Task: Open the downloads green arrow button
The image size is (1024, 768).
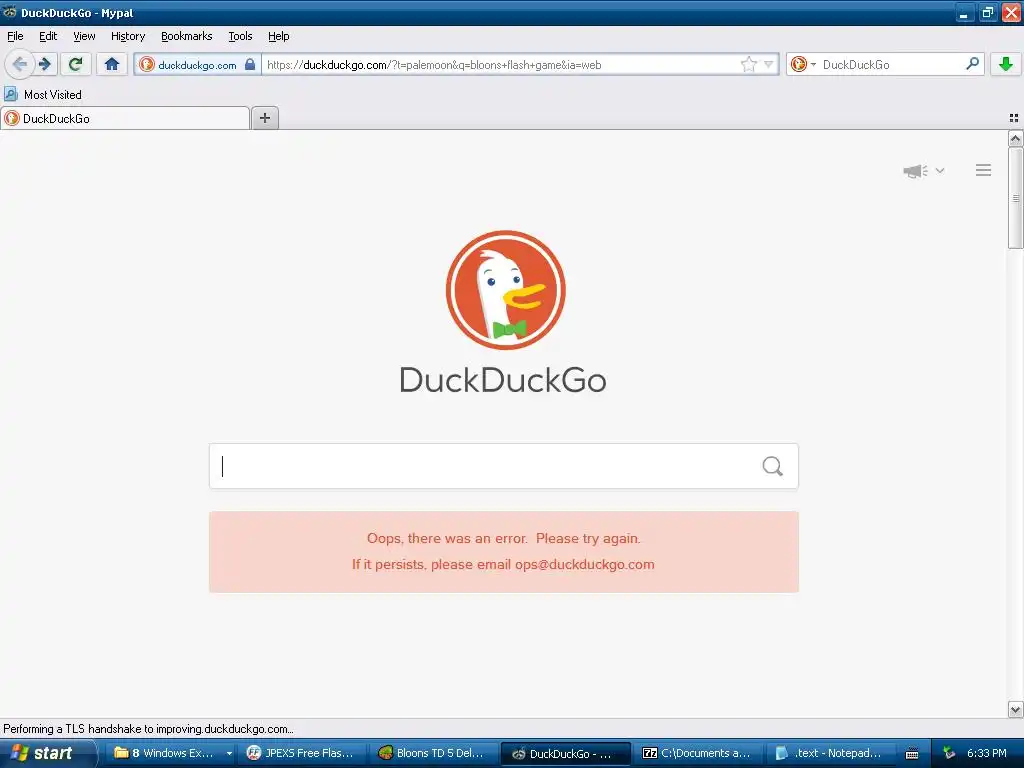Action: (1006, 64)
